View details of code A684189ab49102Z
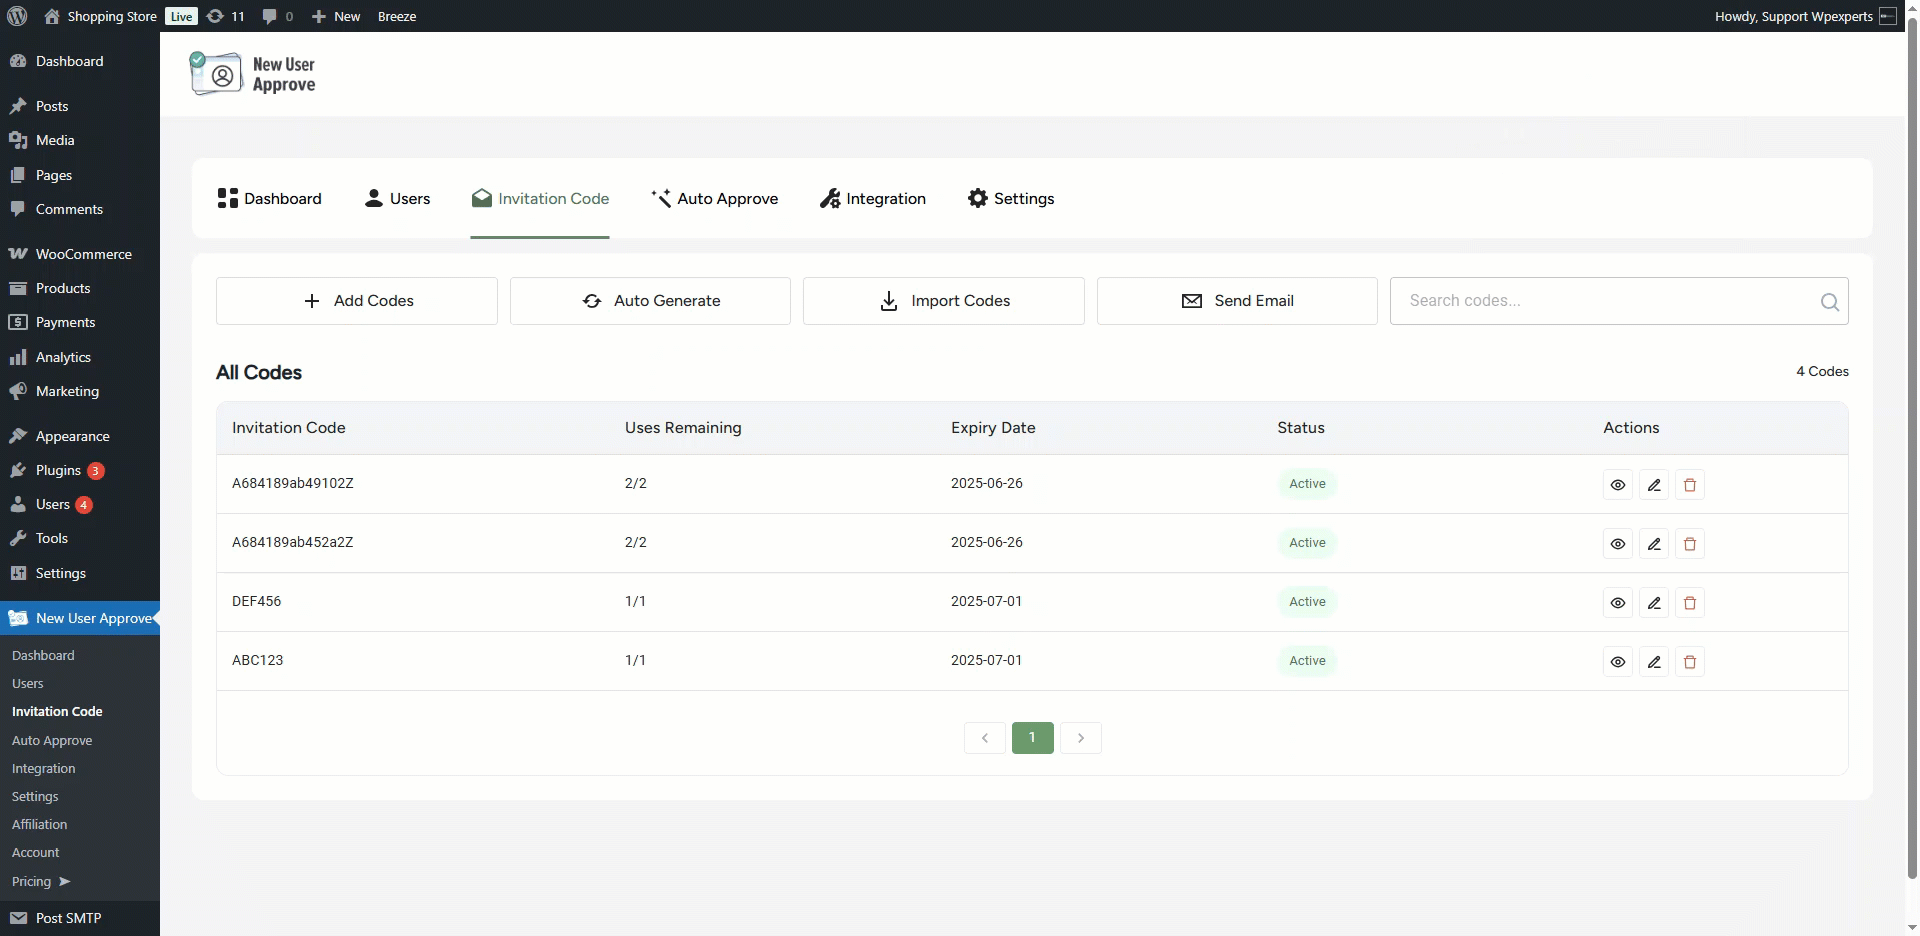Screen dimensions: 1920x936 [x=1618, y=485]
